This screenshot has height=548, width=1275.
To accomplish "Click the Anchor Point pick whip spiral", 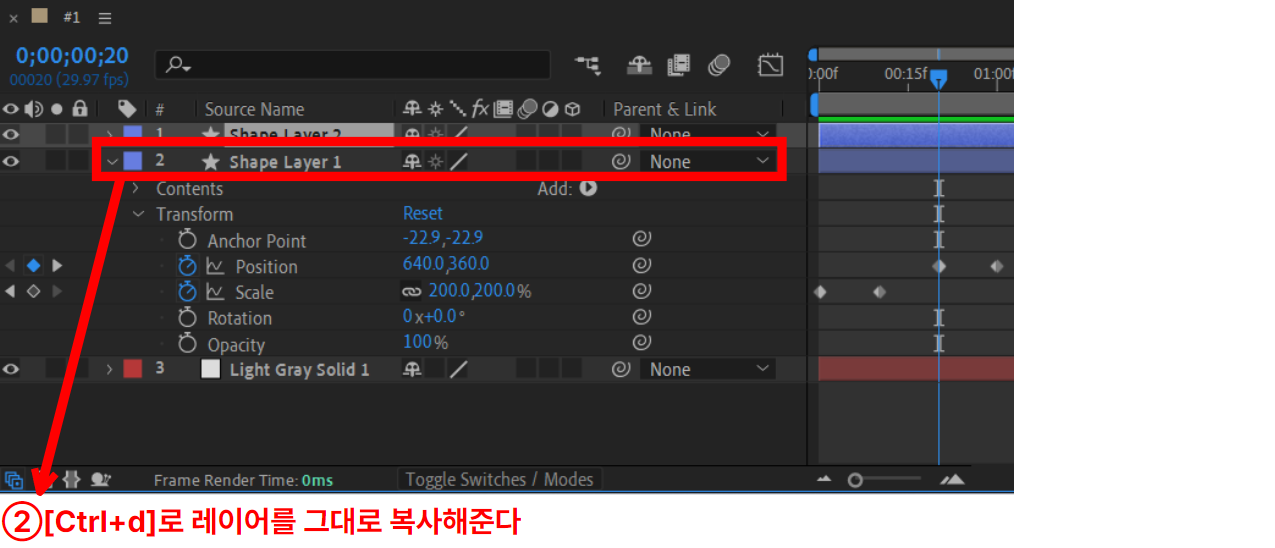I will tap(642, 239).
